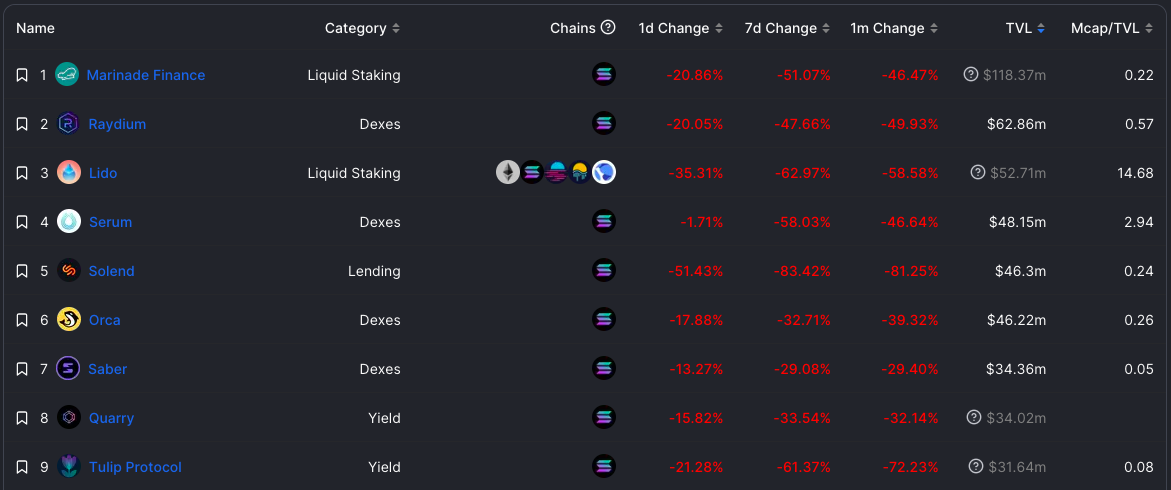The height and width of the screenshot is (490, 1171).
Task: Click the Orca protocol logo icon
Action: (x=68, y=320)
